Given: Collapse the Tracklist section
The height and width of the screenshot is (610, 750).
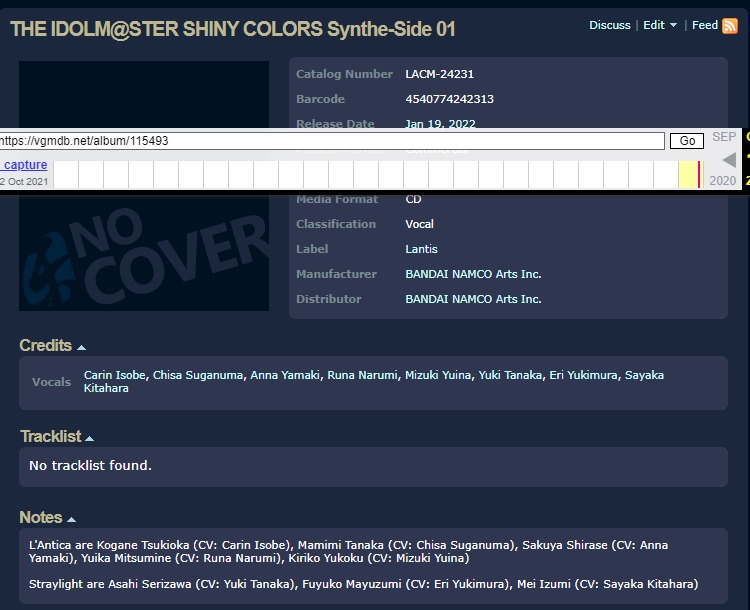Looking at the screenshot, I should pyautogui.click(x=89, y=438).
